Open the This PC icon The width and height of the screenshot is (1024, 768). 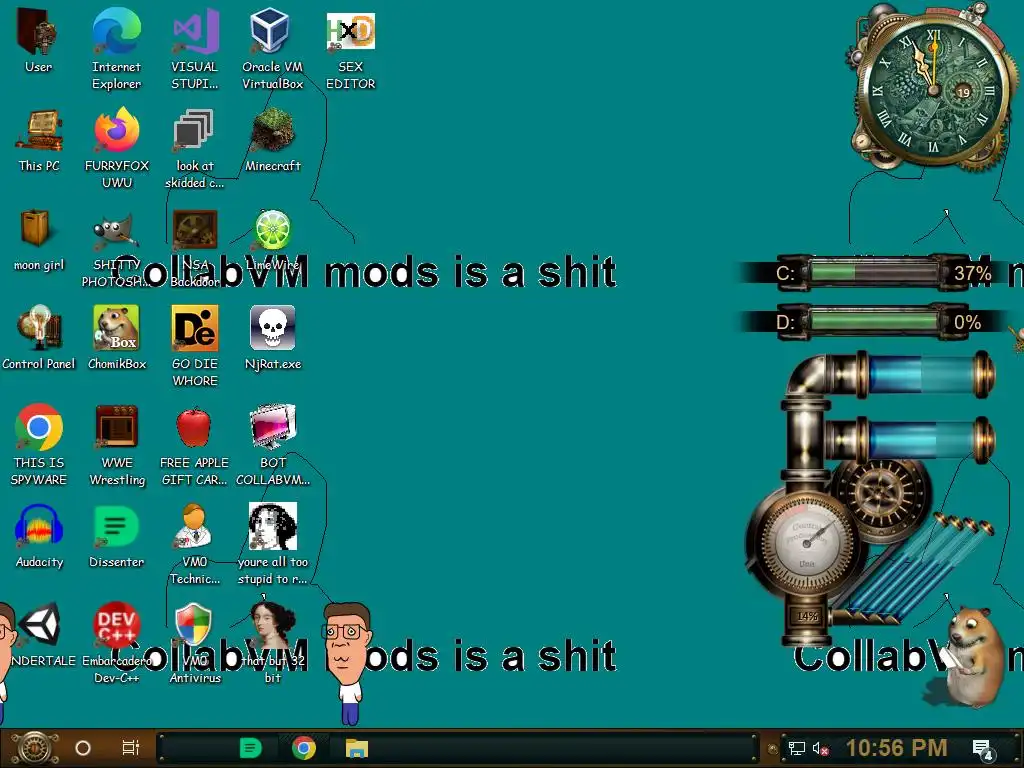point(39,131)
